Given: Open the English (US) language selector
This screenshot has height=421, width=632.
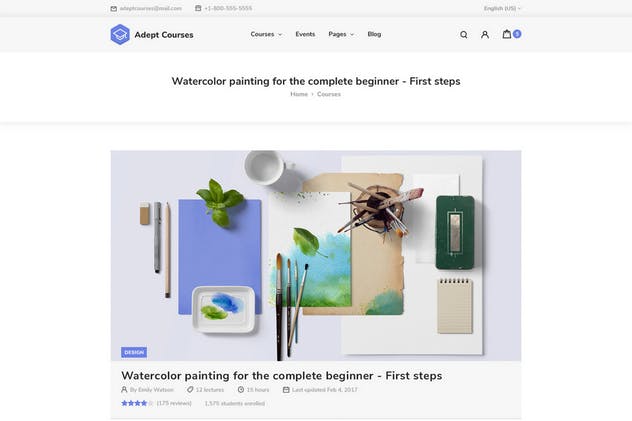Looking at the screenshot, I should click(502, 8).
